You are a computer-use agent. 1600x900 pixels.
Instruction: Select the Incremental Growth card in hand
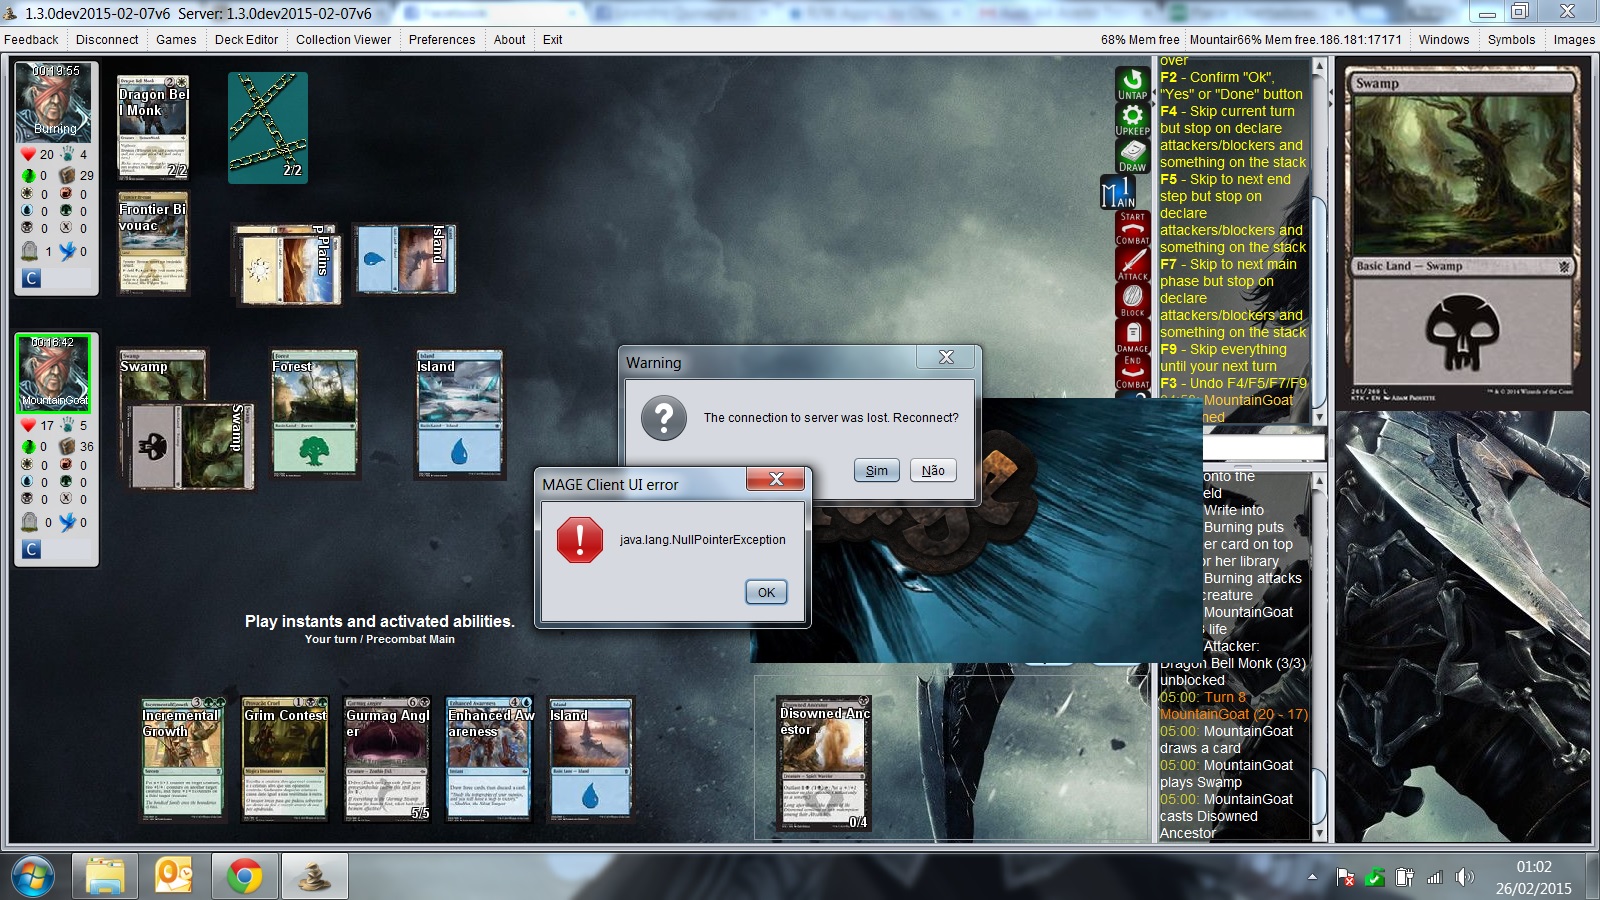pyautogui.click(x=181, y=759)
